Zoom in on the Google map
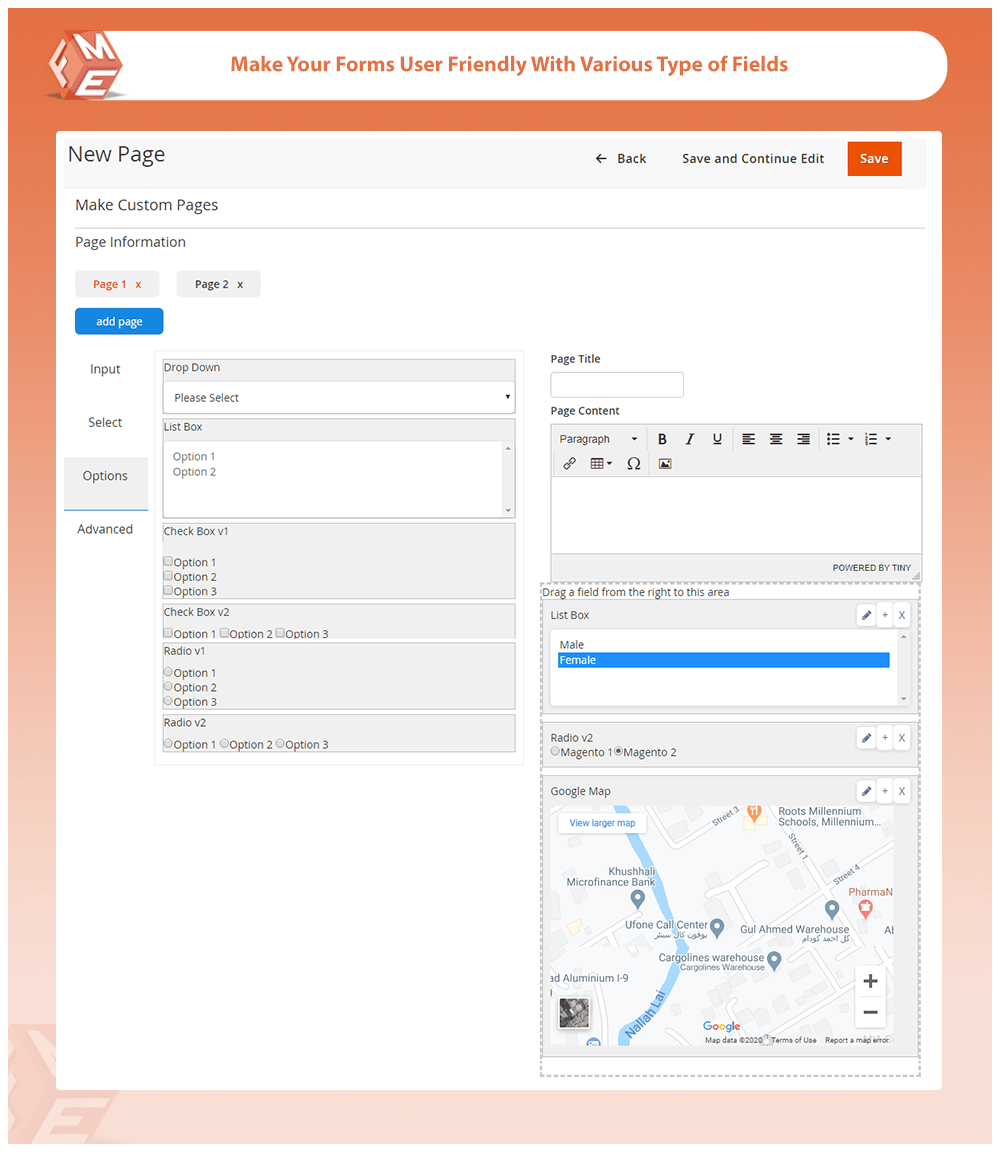Image resolution: width=1000 pixels, height=1152 pixels. 870,981
